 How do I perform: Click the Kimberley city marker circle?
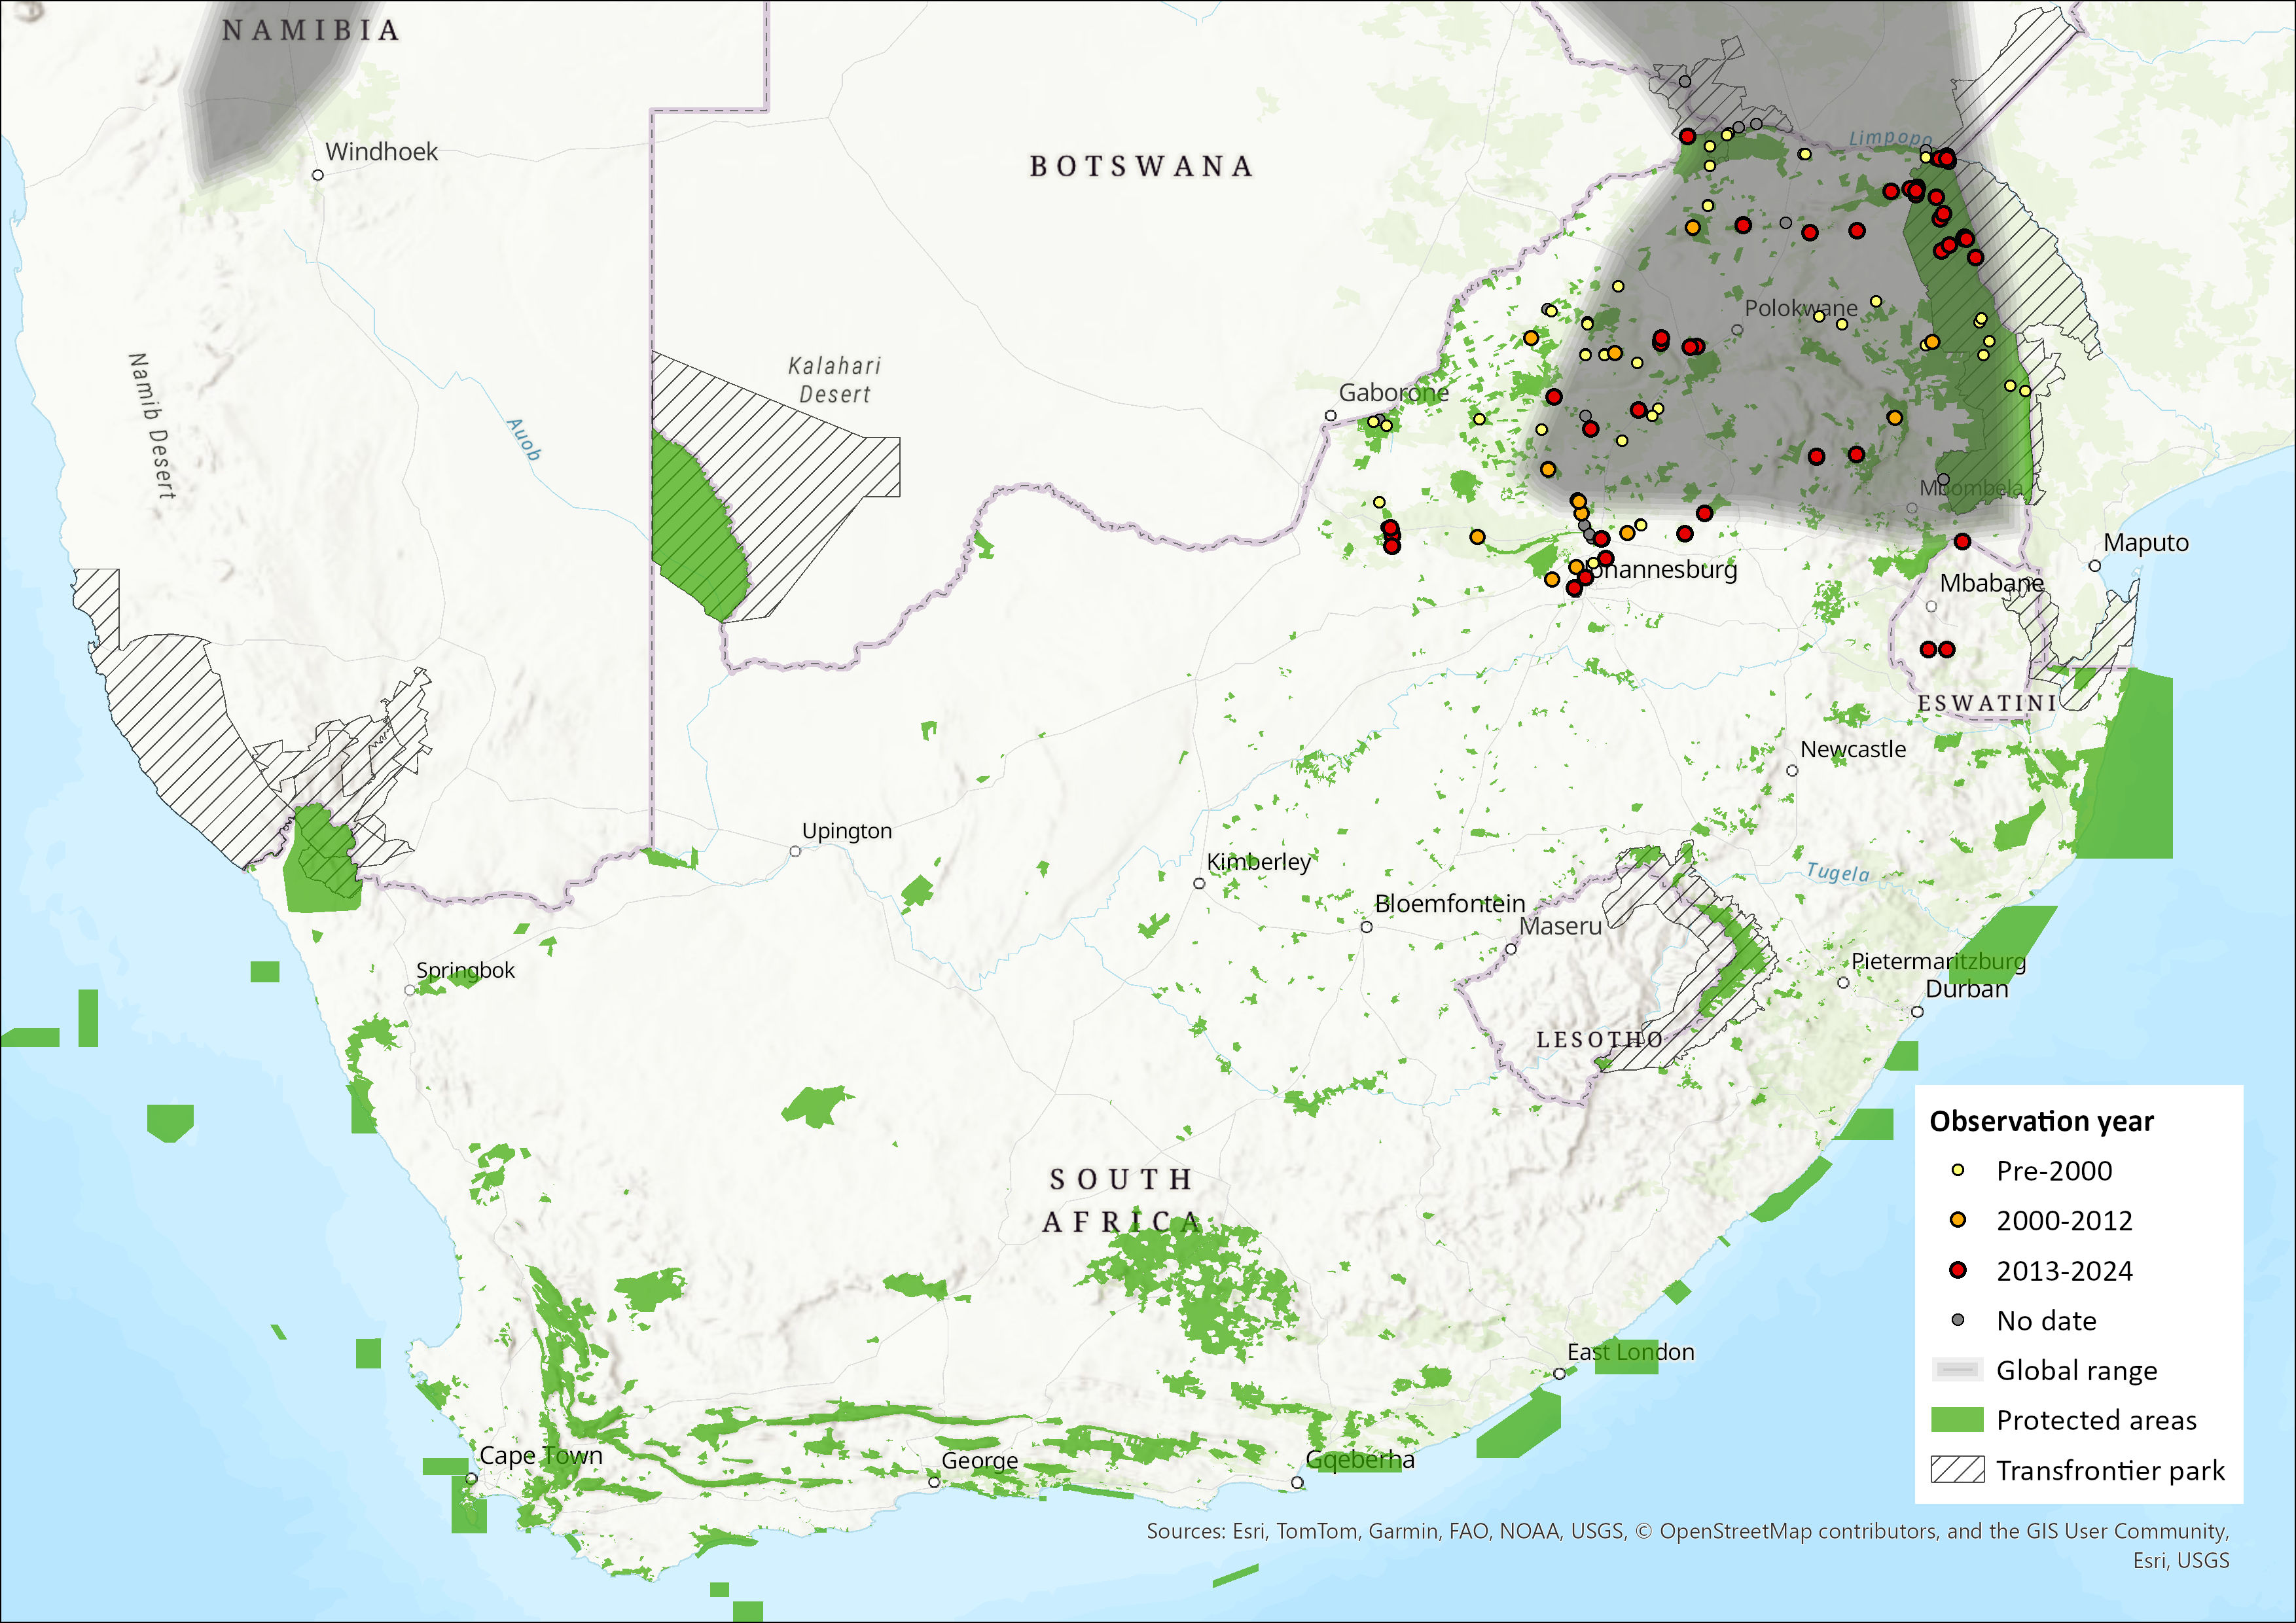tap(1199, 884)
